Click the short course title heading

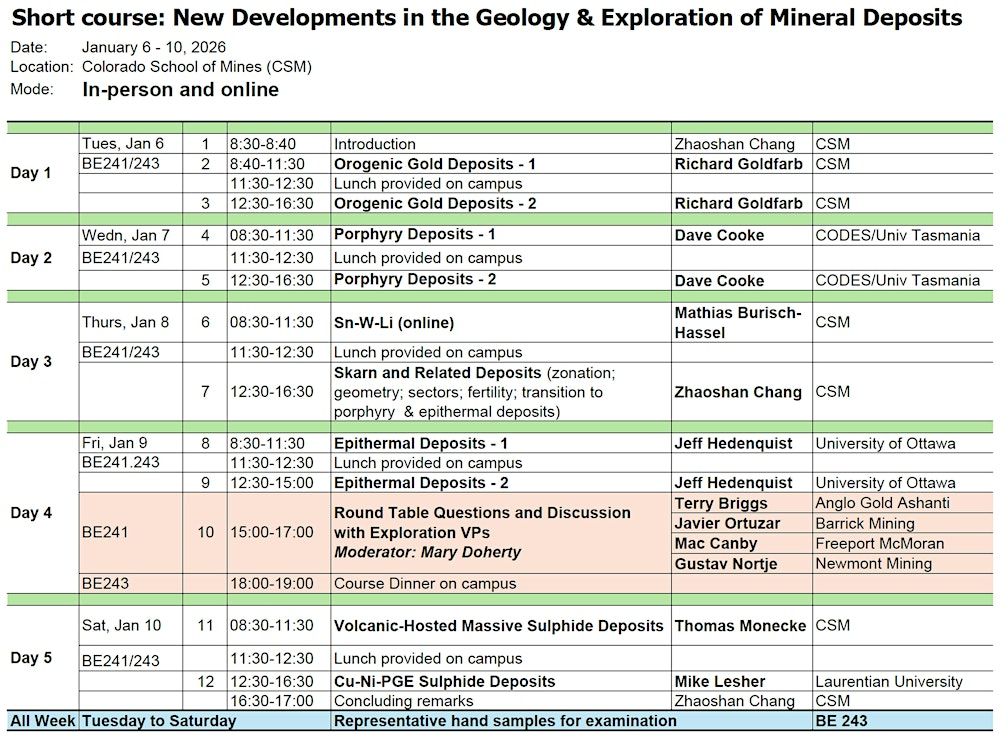point(487,18)
